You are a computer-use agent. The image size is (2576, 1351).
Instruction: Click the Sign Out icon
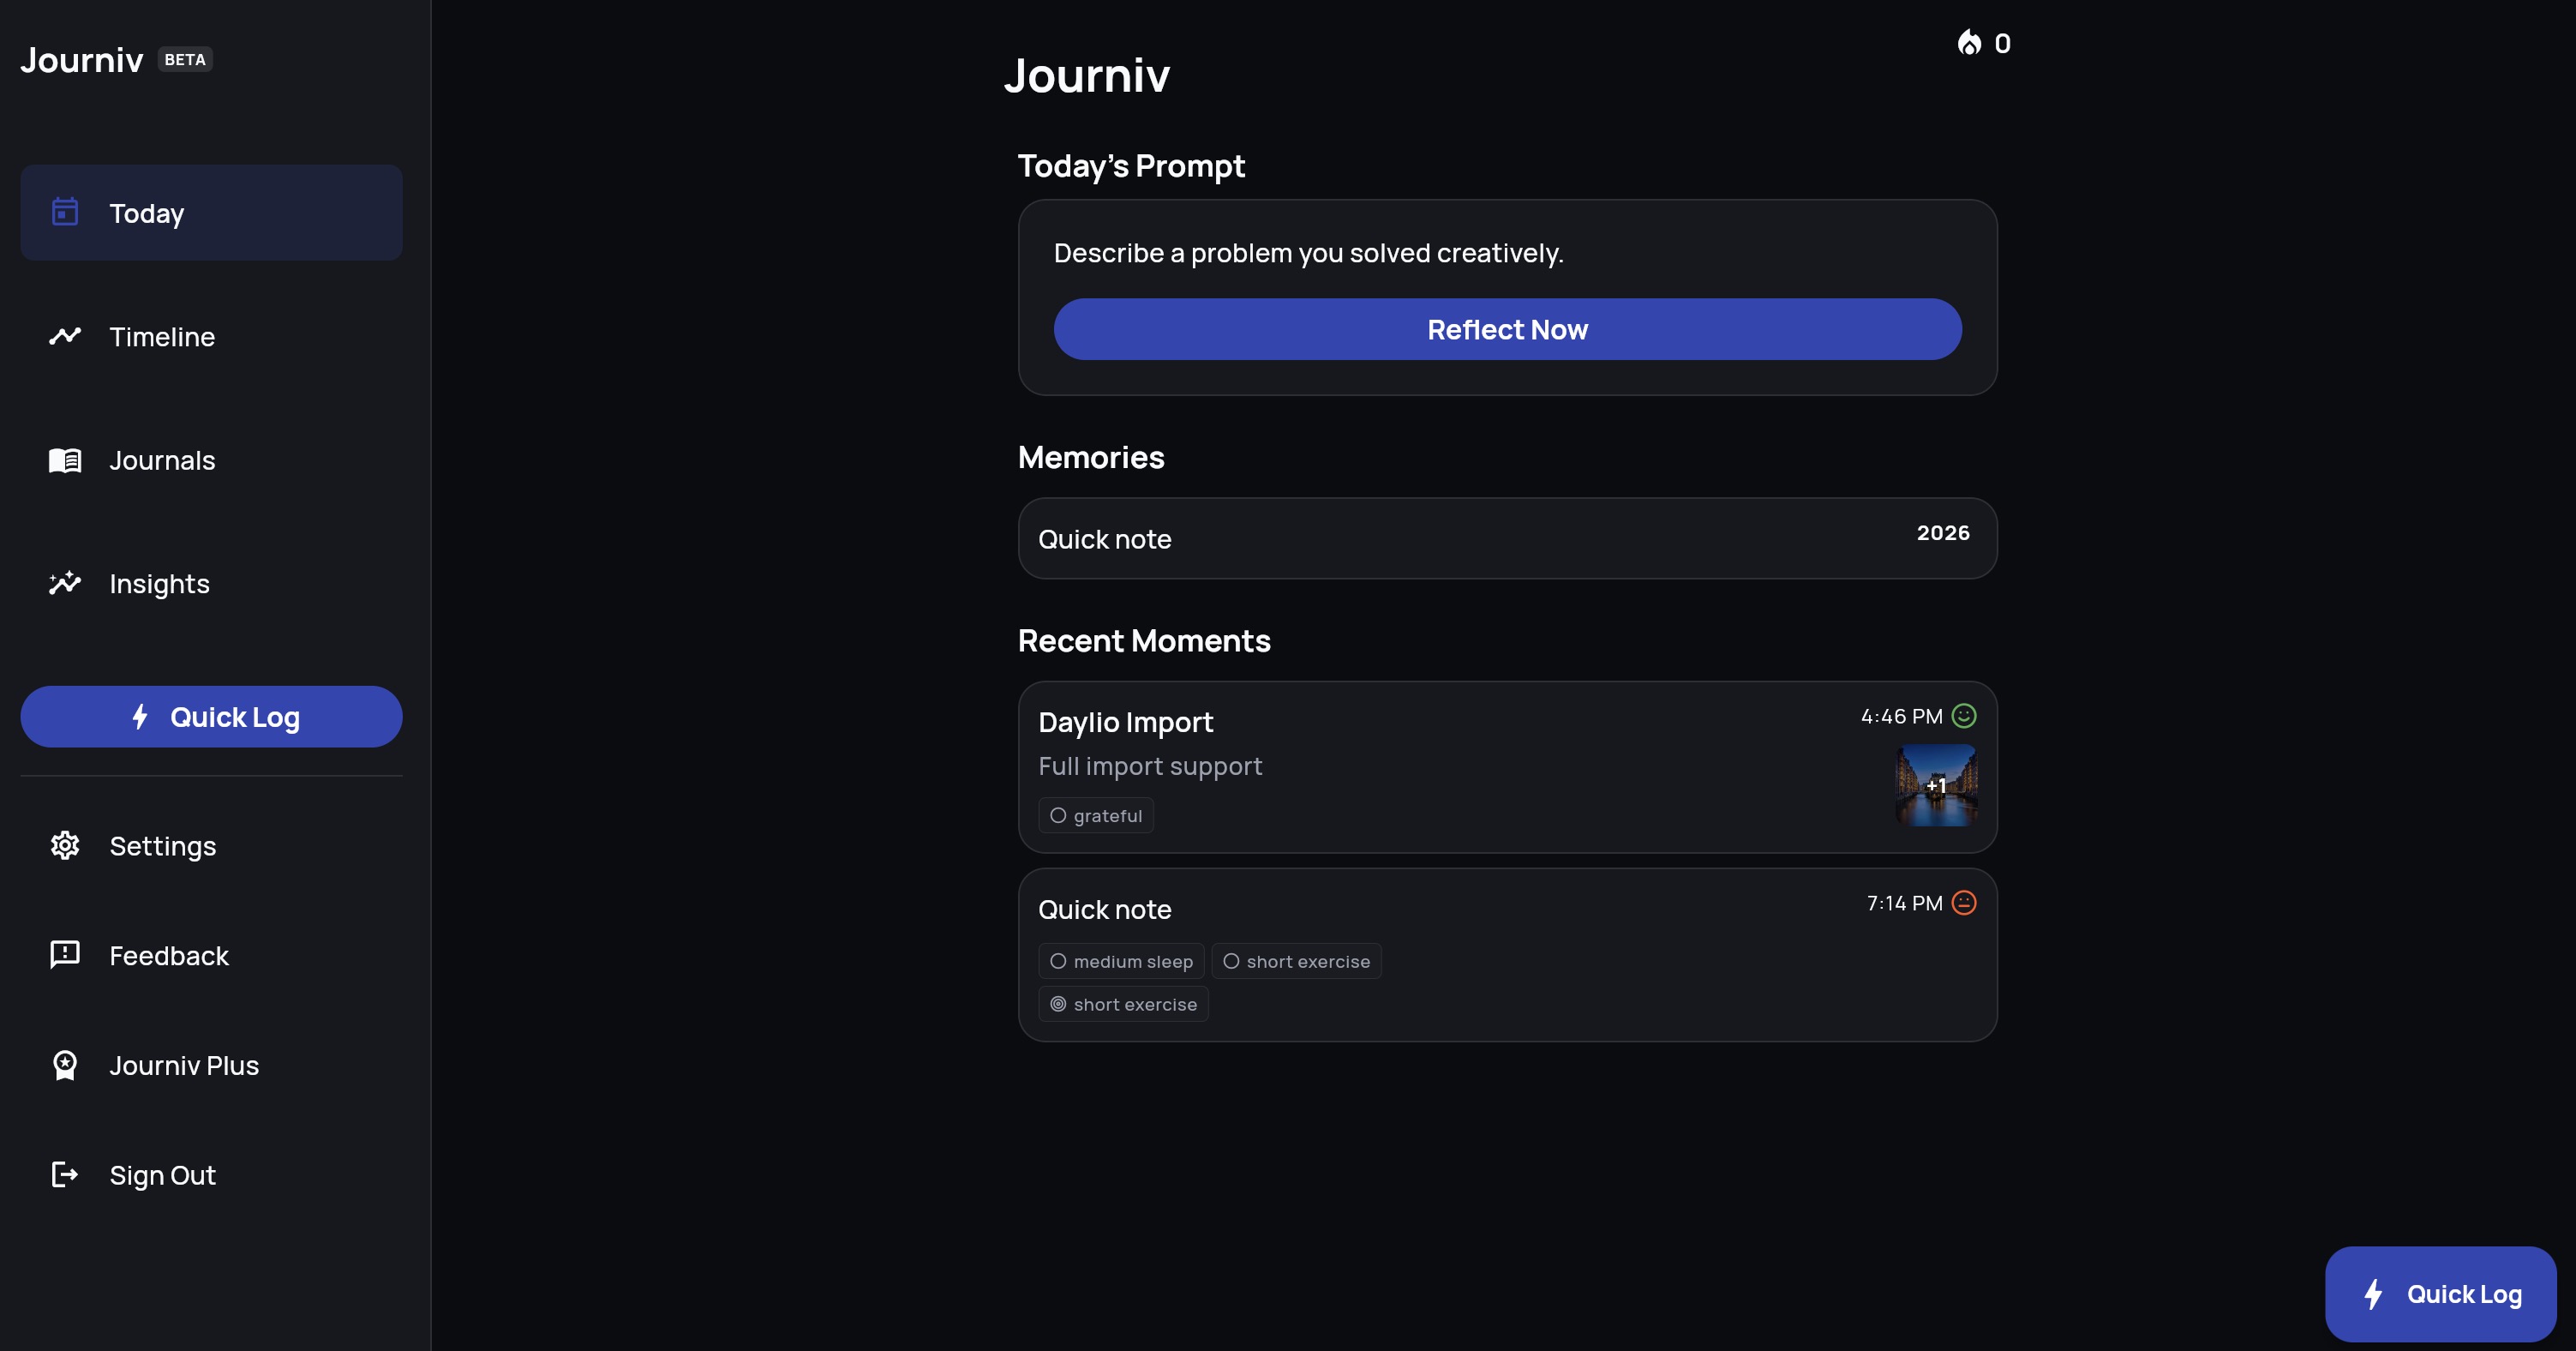64,1174
